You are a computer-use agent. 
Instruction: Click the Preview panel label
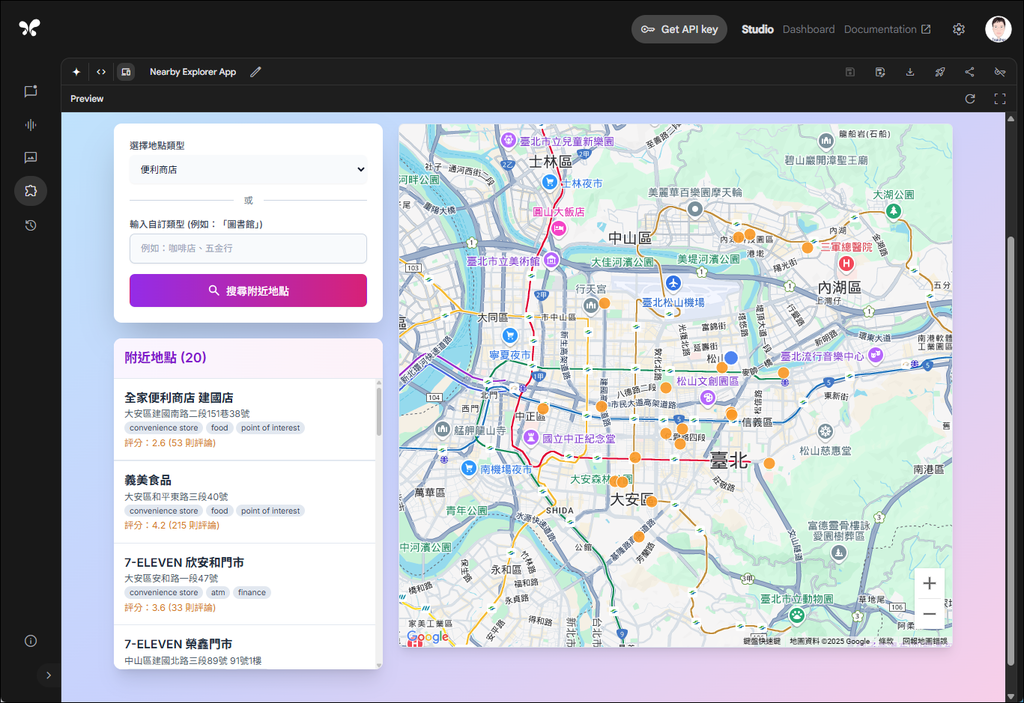[87, 99]
